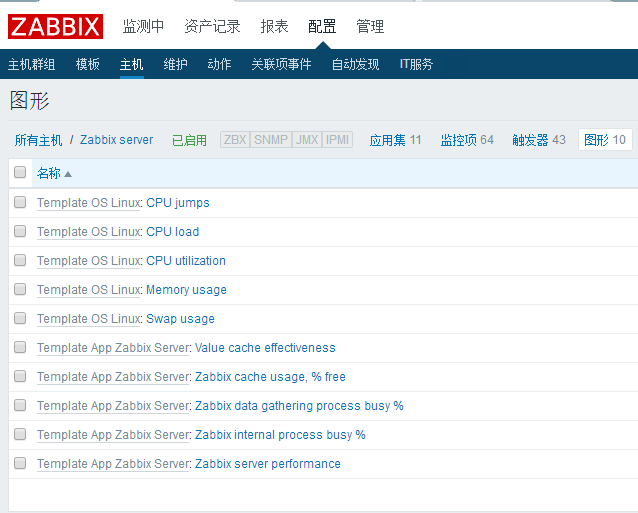Open the 应用集 11 tab
The image size is (638, 513).
tap(395, 140)
